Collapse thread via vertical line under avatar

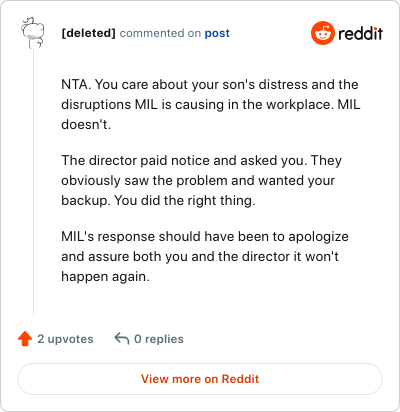pos(33,182)
